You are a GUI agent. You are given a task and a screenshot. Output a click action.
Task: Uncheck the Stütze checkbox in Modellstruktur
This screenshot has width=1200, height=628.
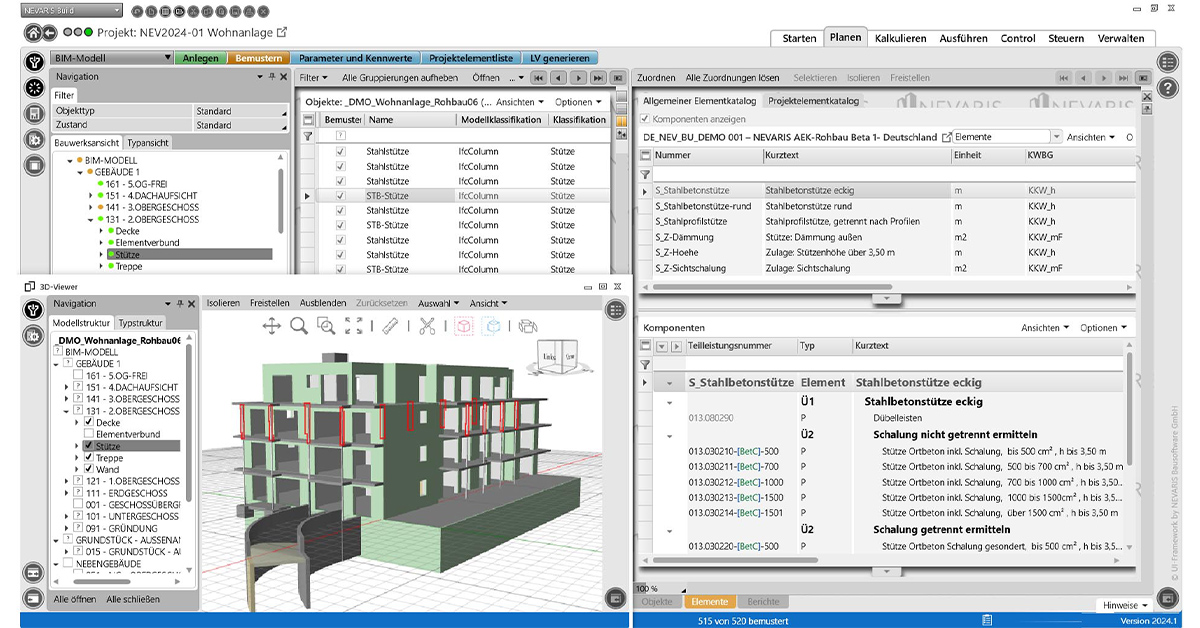[89, 446]
